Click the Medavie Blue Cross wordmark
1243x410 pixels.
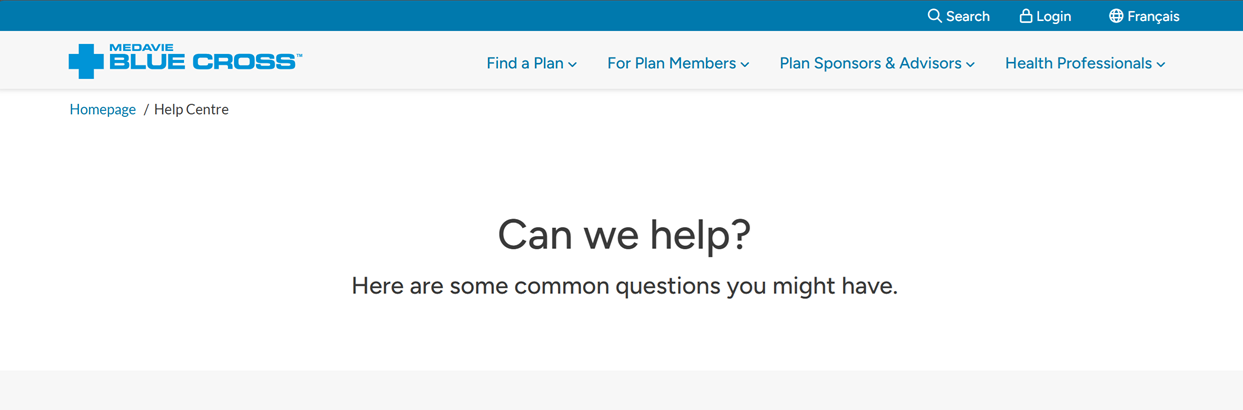click(204, 59)
